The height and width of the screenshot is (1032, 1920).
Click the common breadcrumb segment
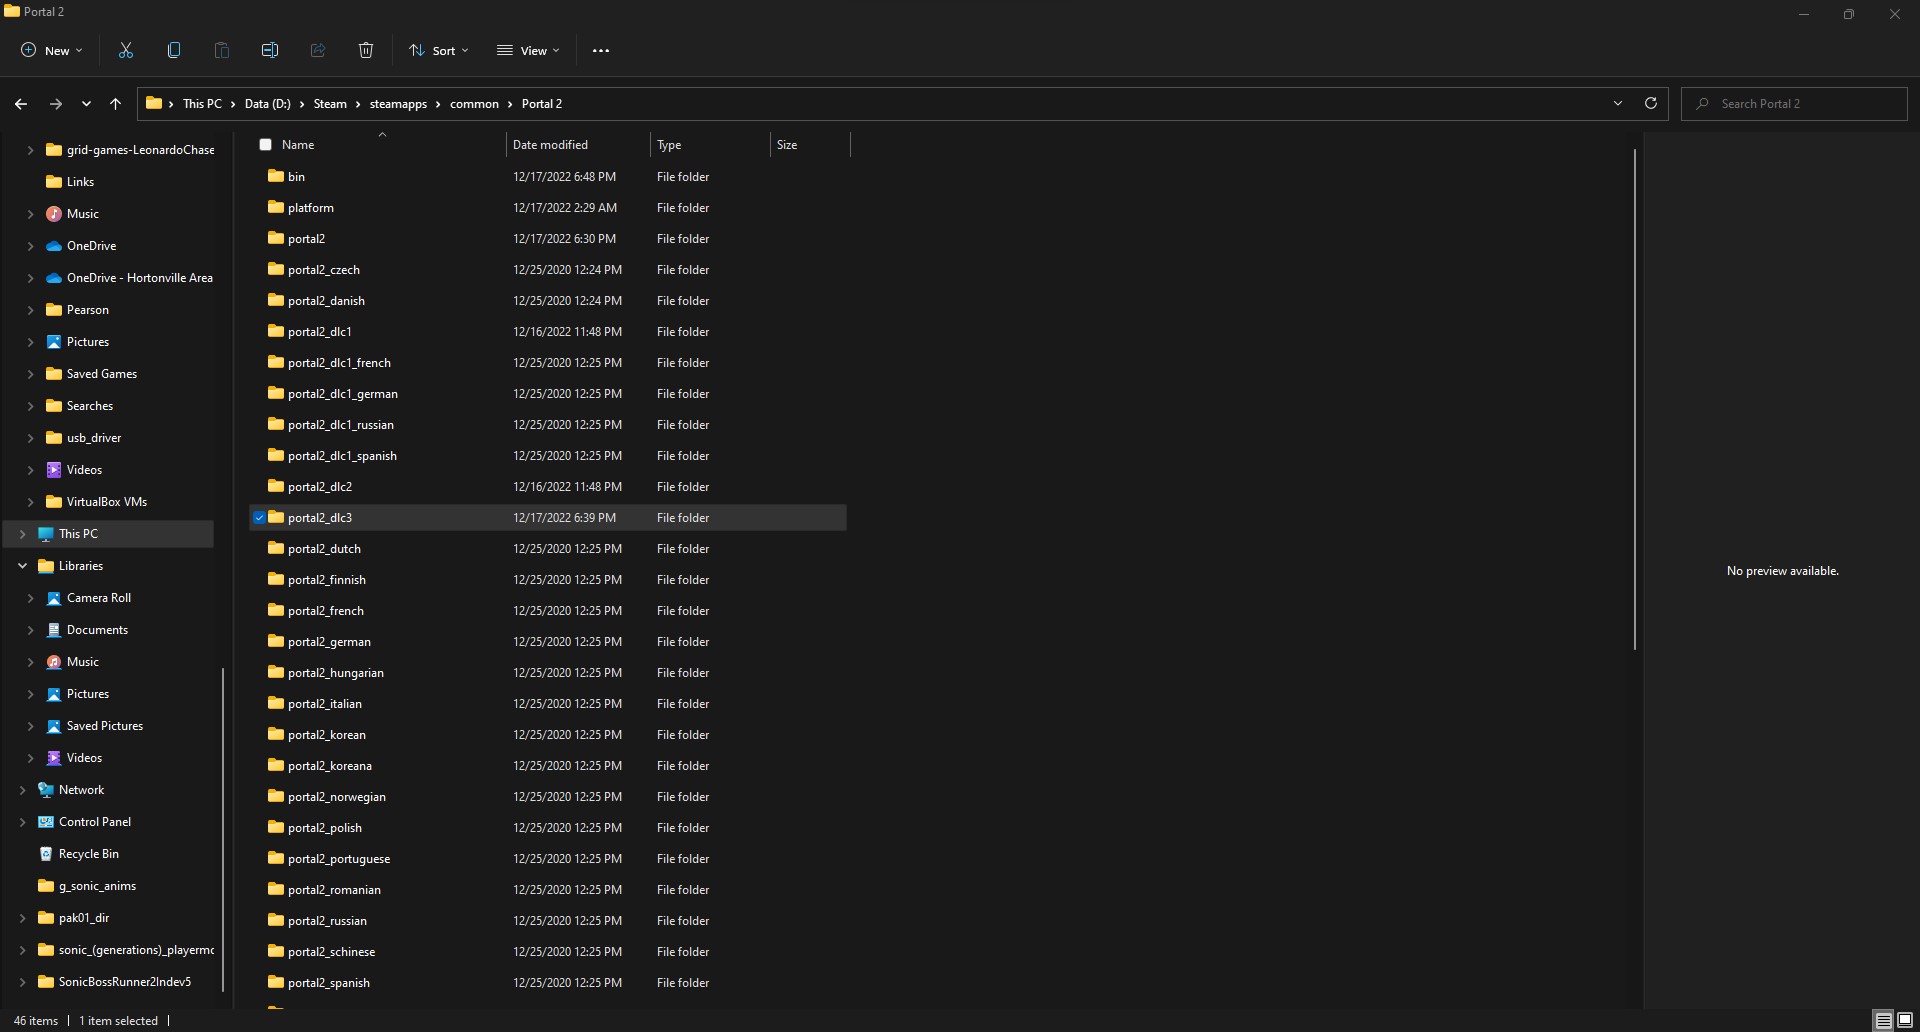coord(474,104)
